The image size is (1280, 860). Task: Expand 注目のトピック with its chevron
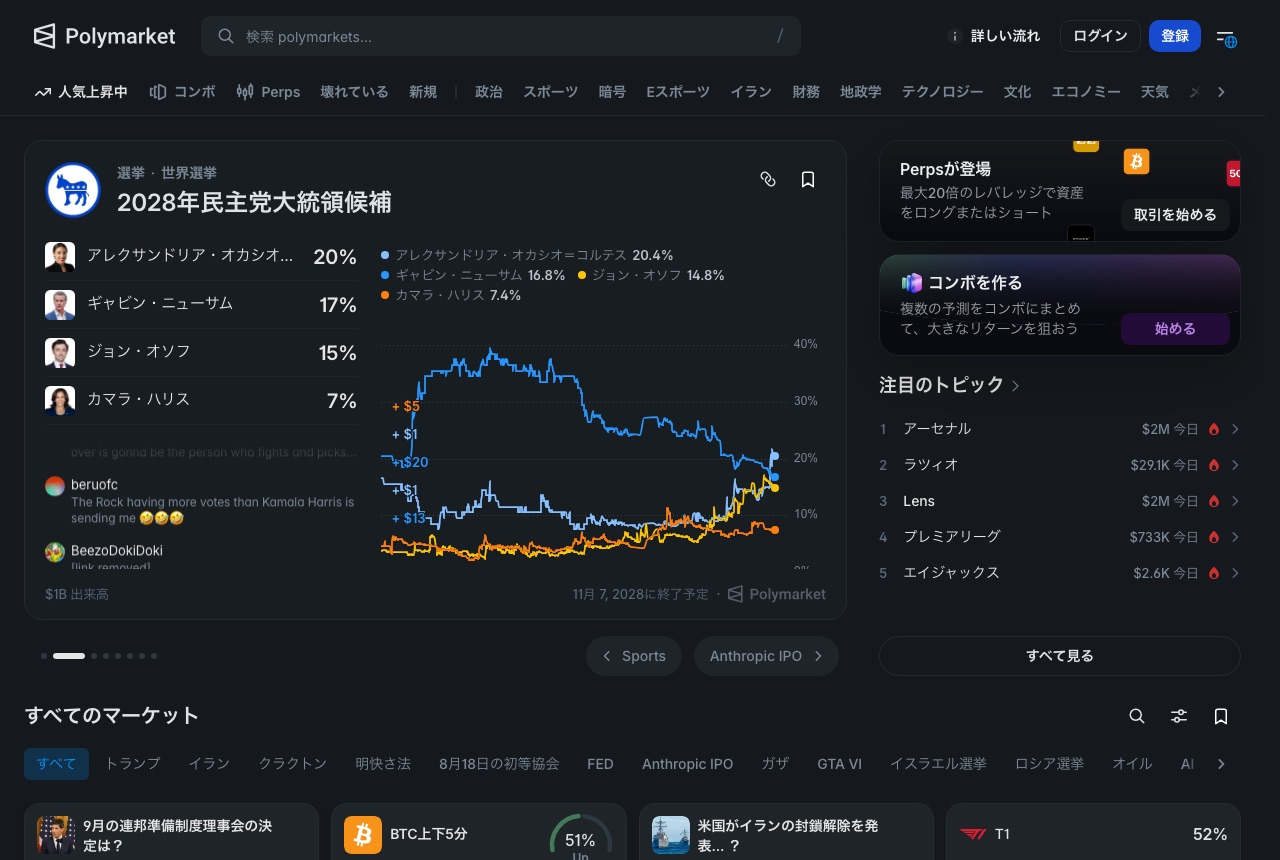[1016, 386]
